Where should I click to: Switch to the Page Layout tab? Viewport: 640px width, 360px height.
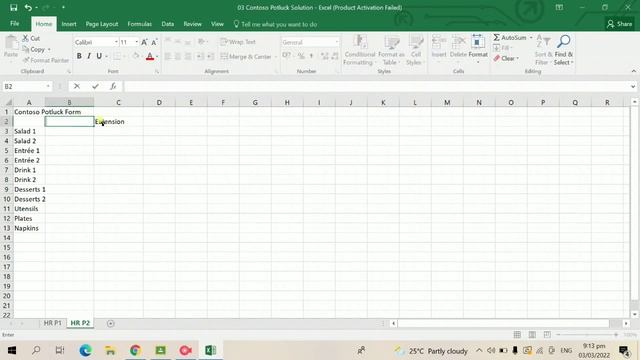point(102,24)
